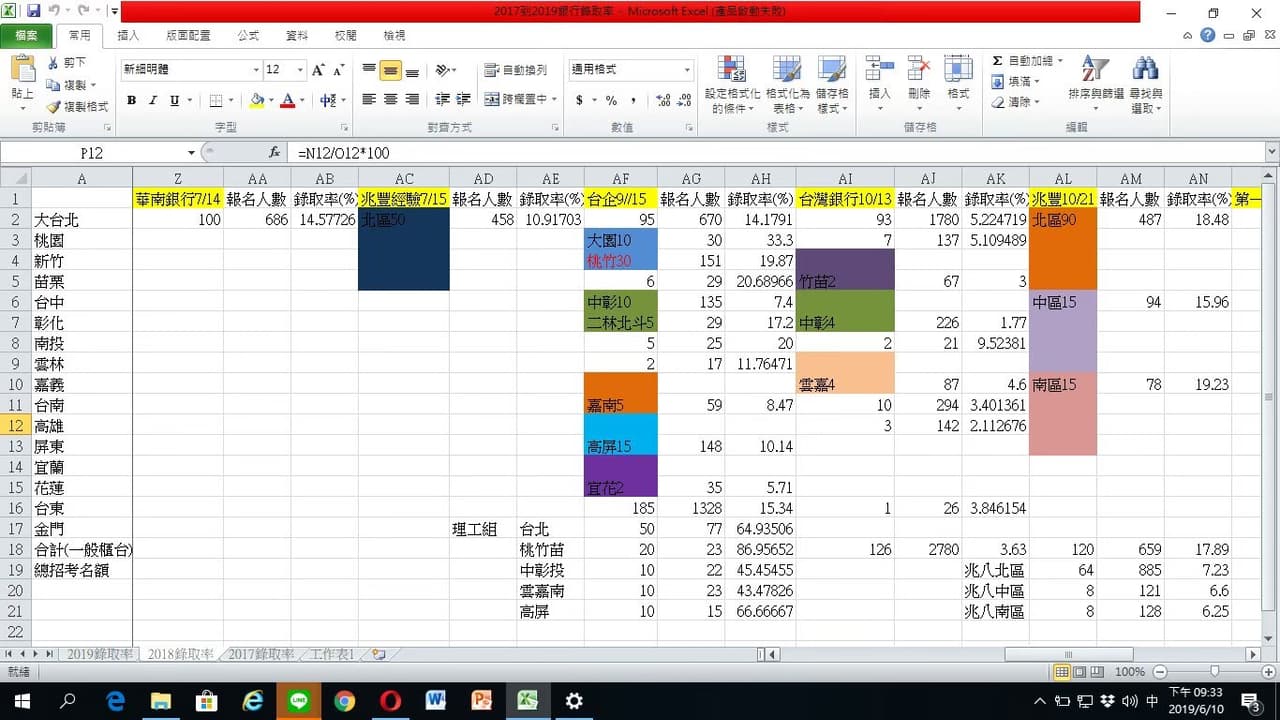Align cell text to the top

pos(369,70)
